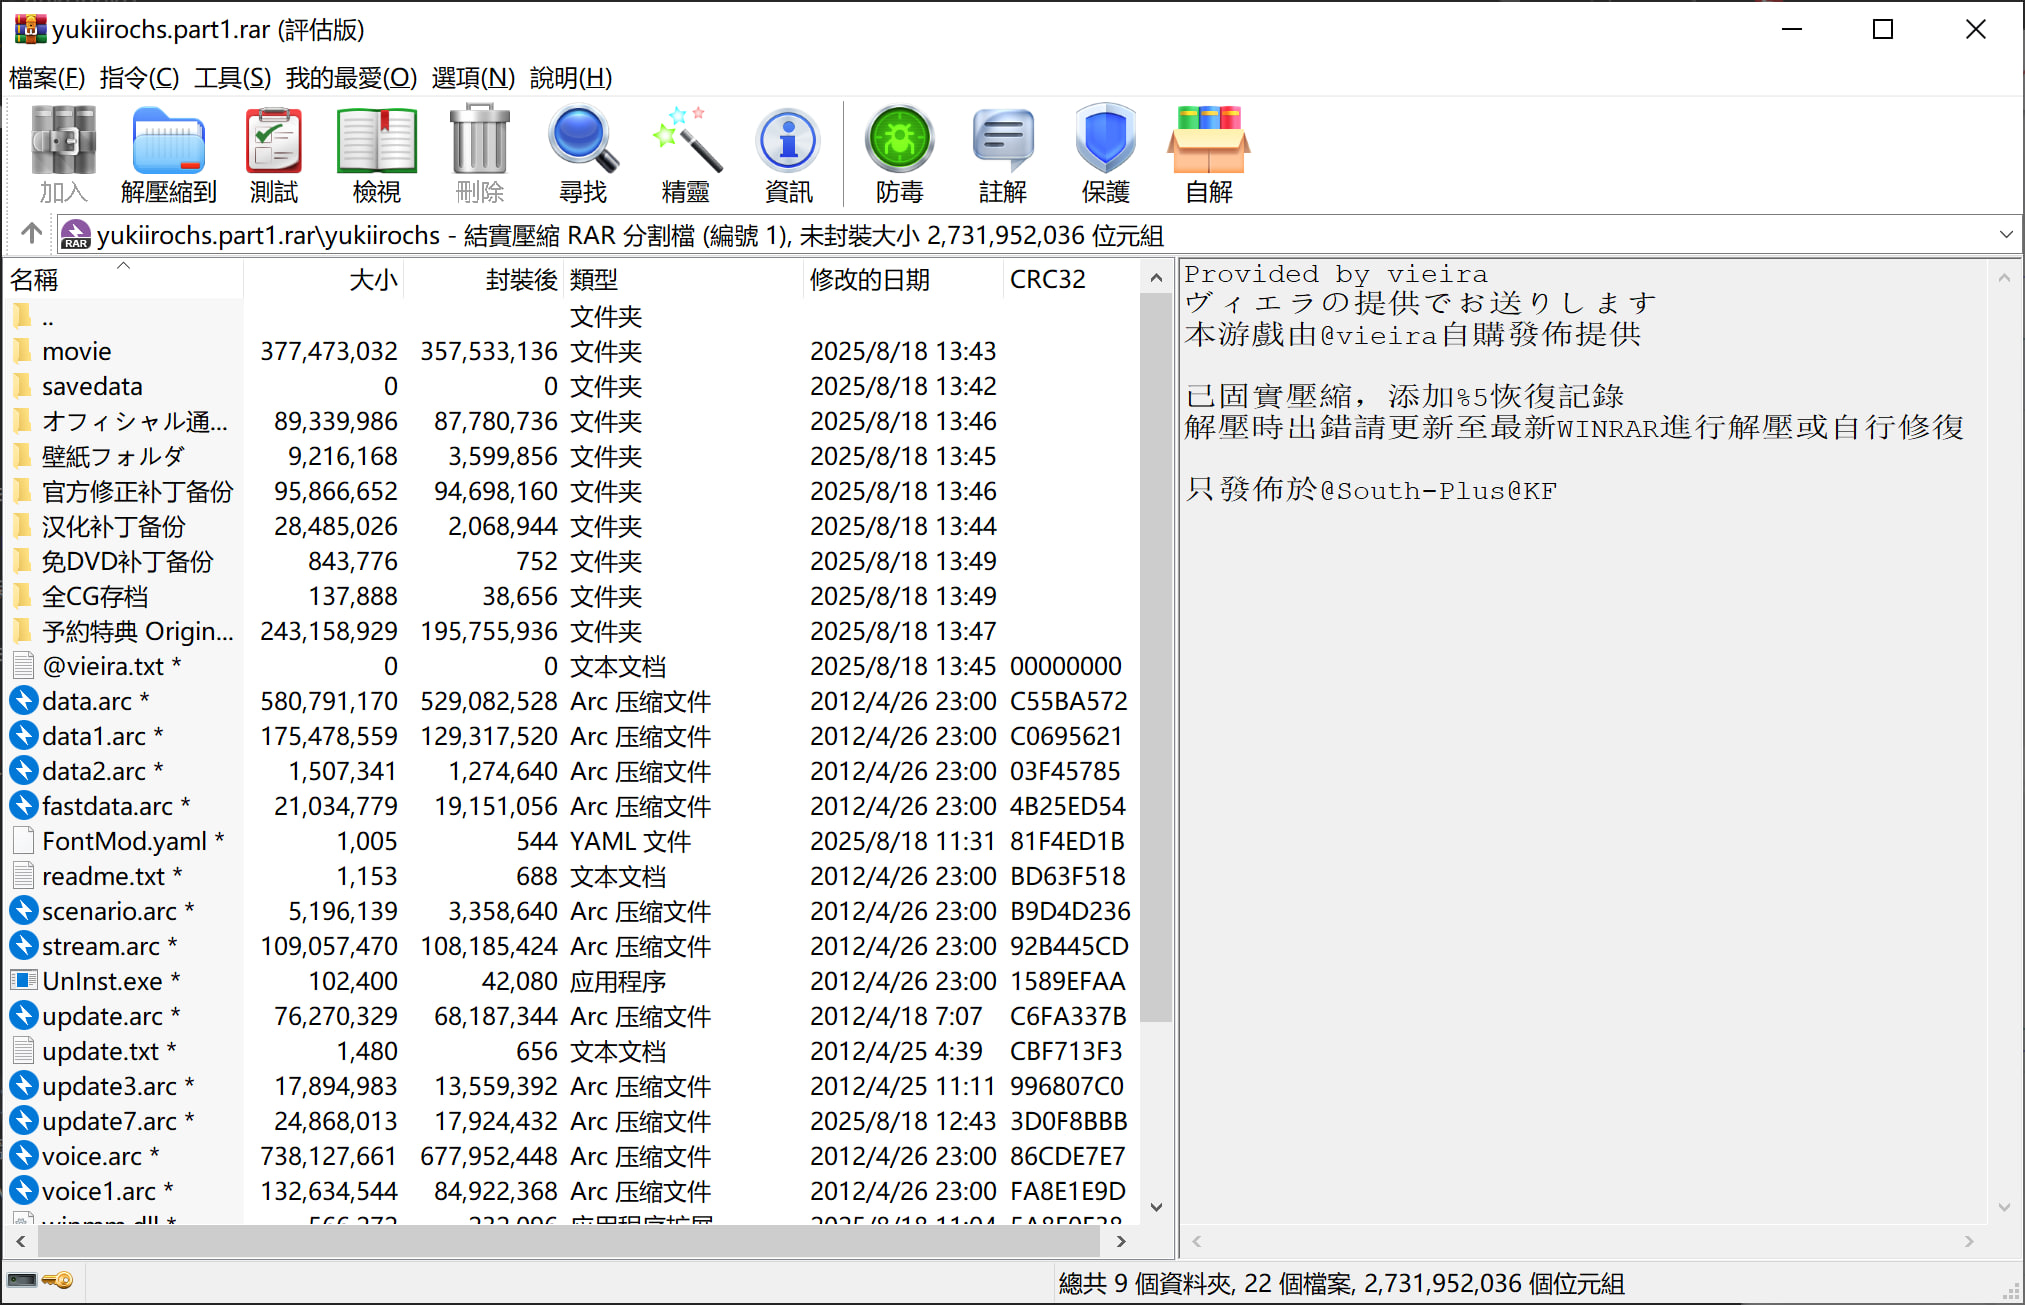This screenshot has width=2025, height=1305.
Task: Click the Find (尋找) magnifier icon
Action: point(582,153)
